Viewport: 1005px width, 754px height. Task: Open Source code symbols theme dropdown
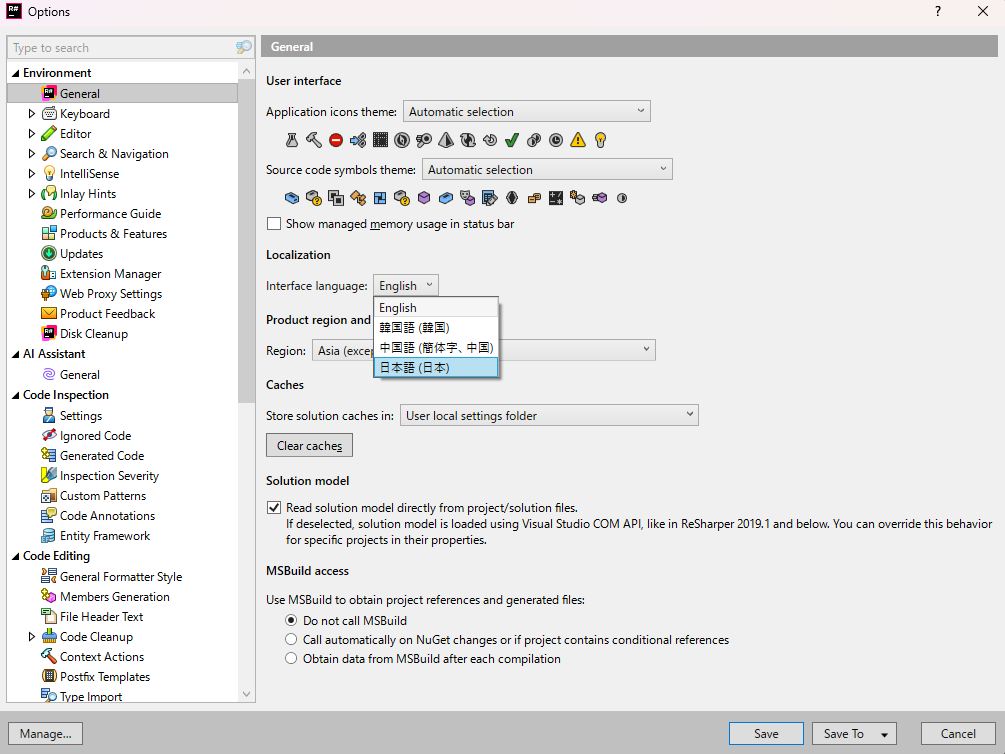(547, 169)
